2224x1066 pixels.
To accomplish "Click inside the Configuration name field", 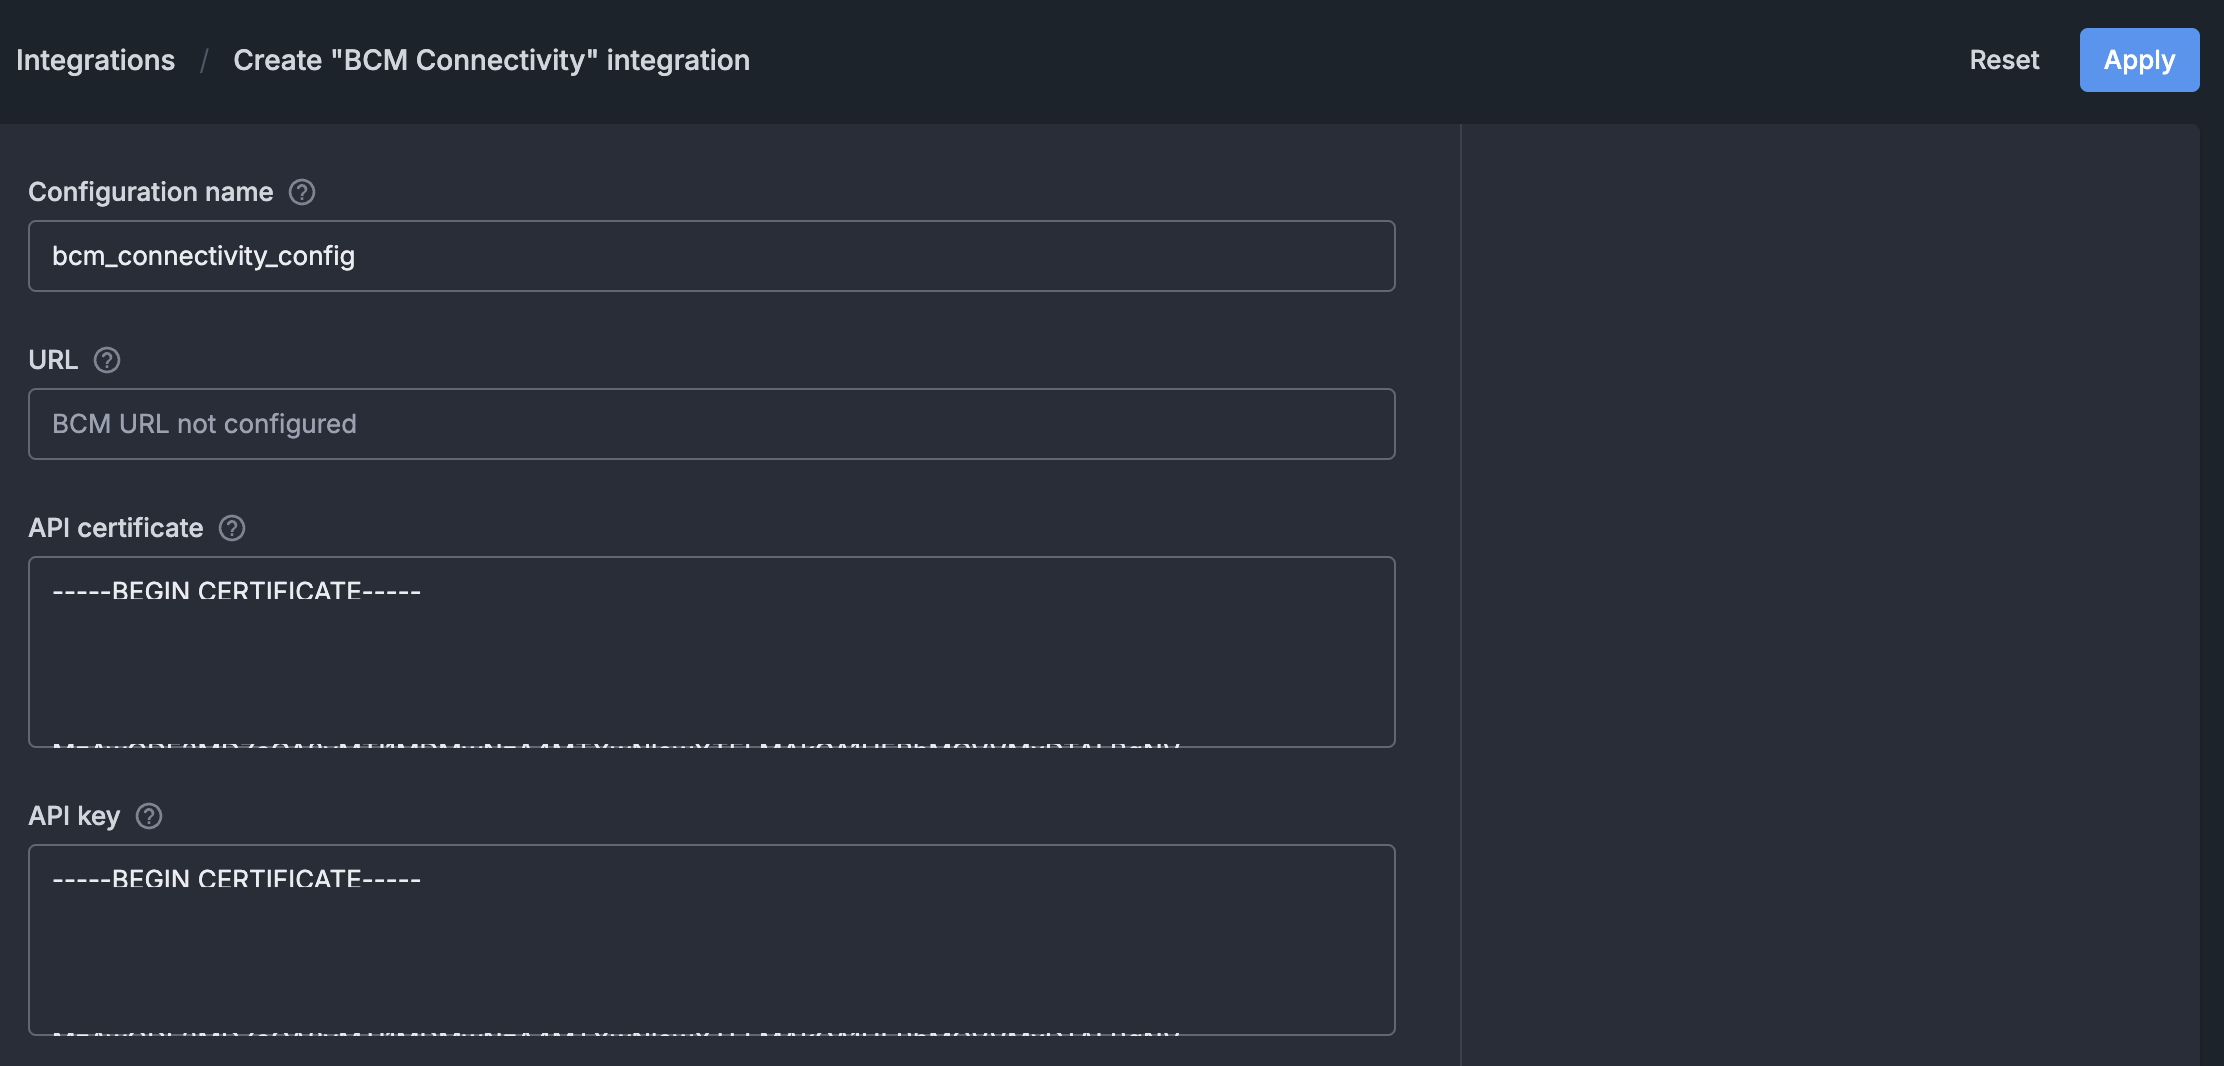I will click(x=710, y=256).
